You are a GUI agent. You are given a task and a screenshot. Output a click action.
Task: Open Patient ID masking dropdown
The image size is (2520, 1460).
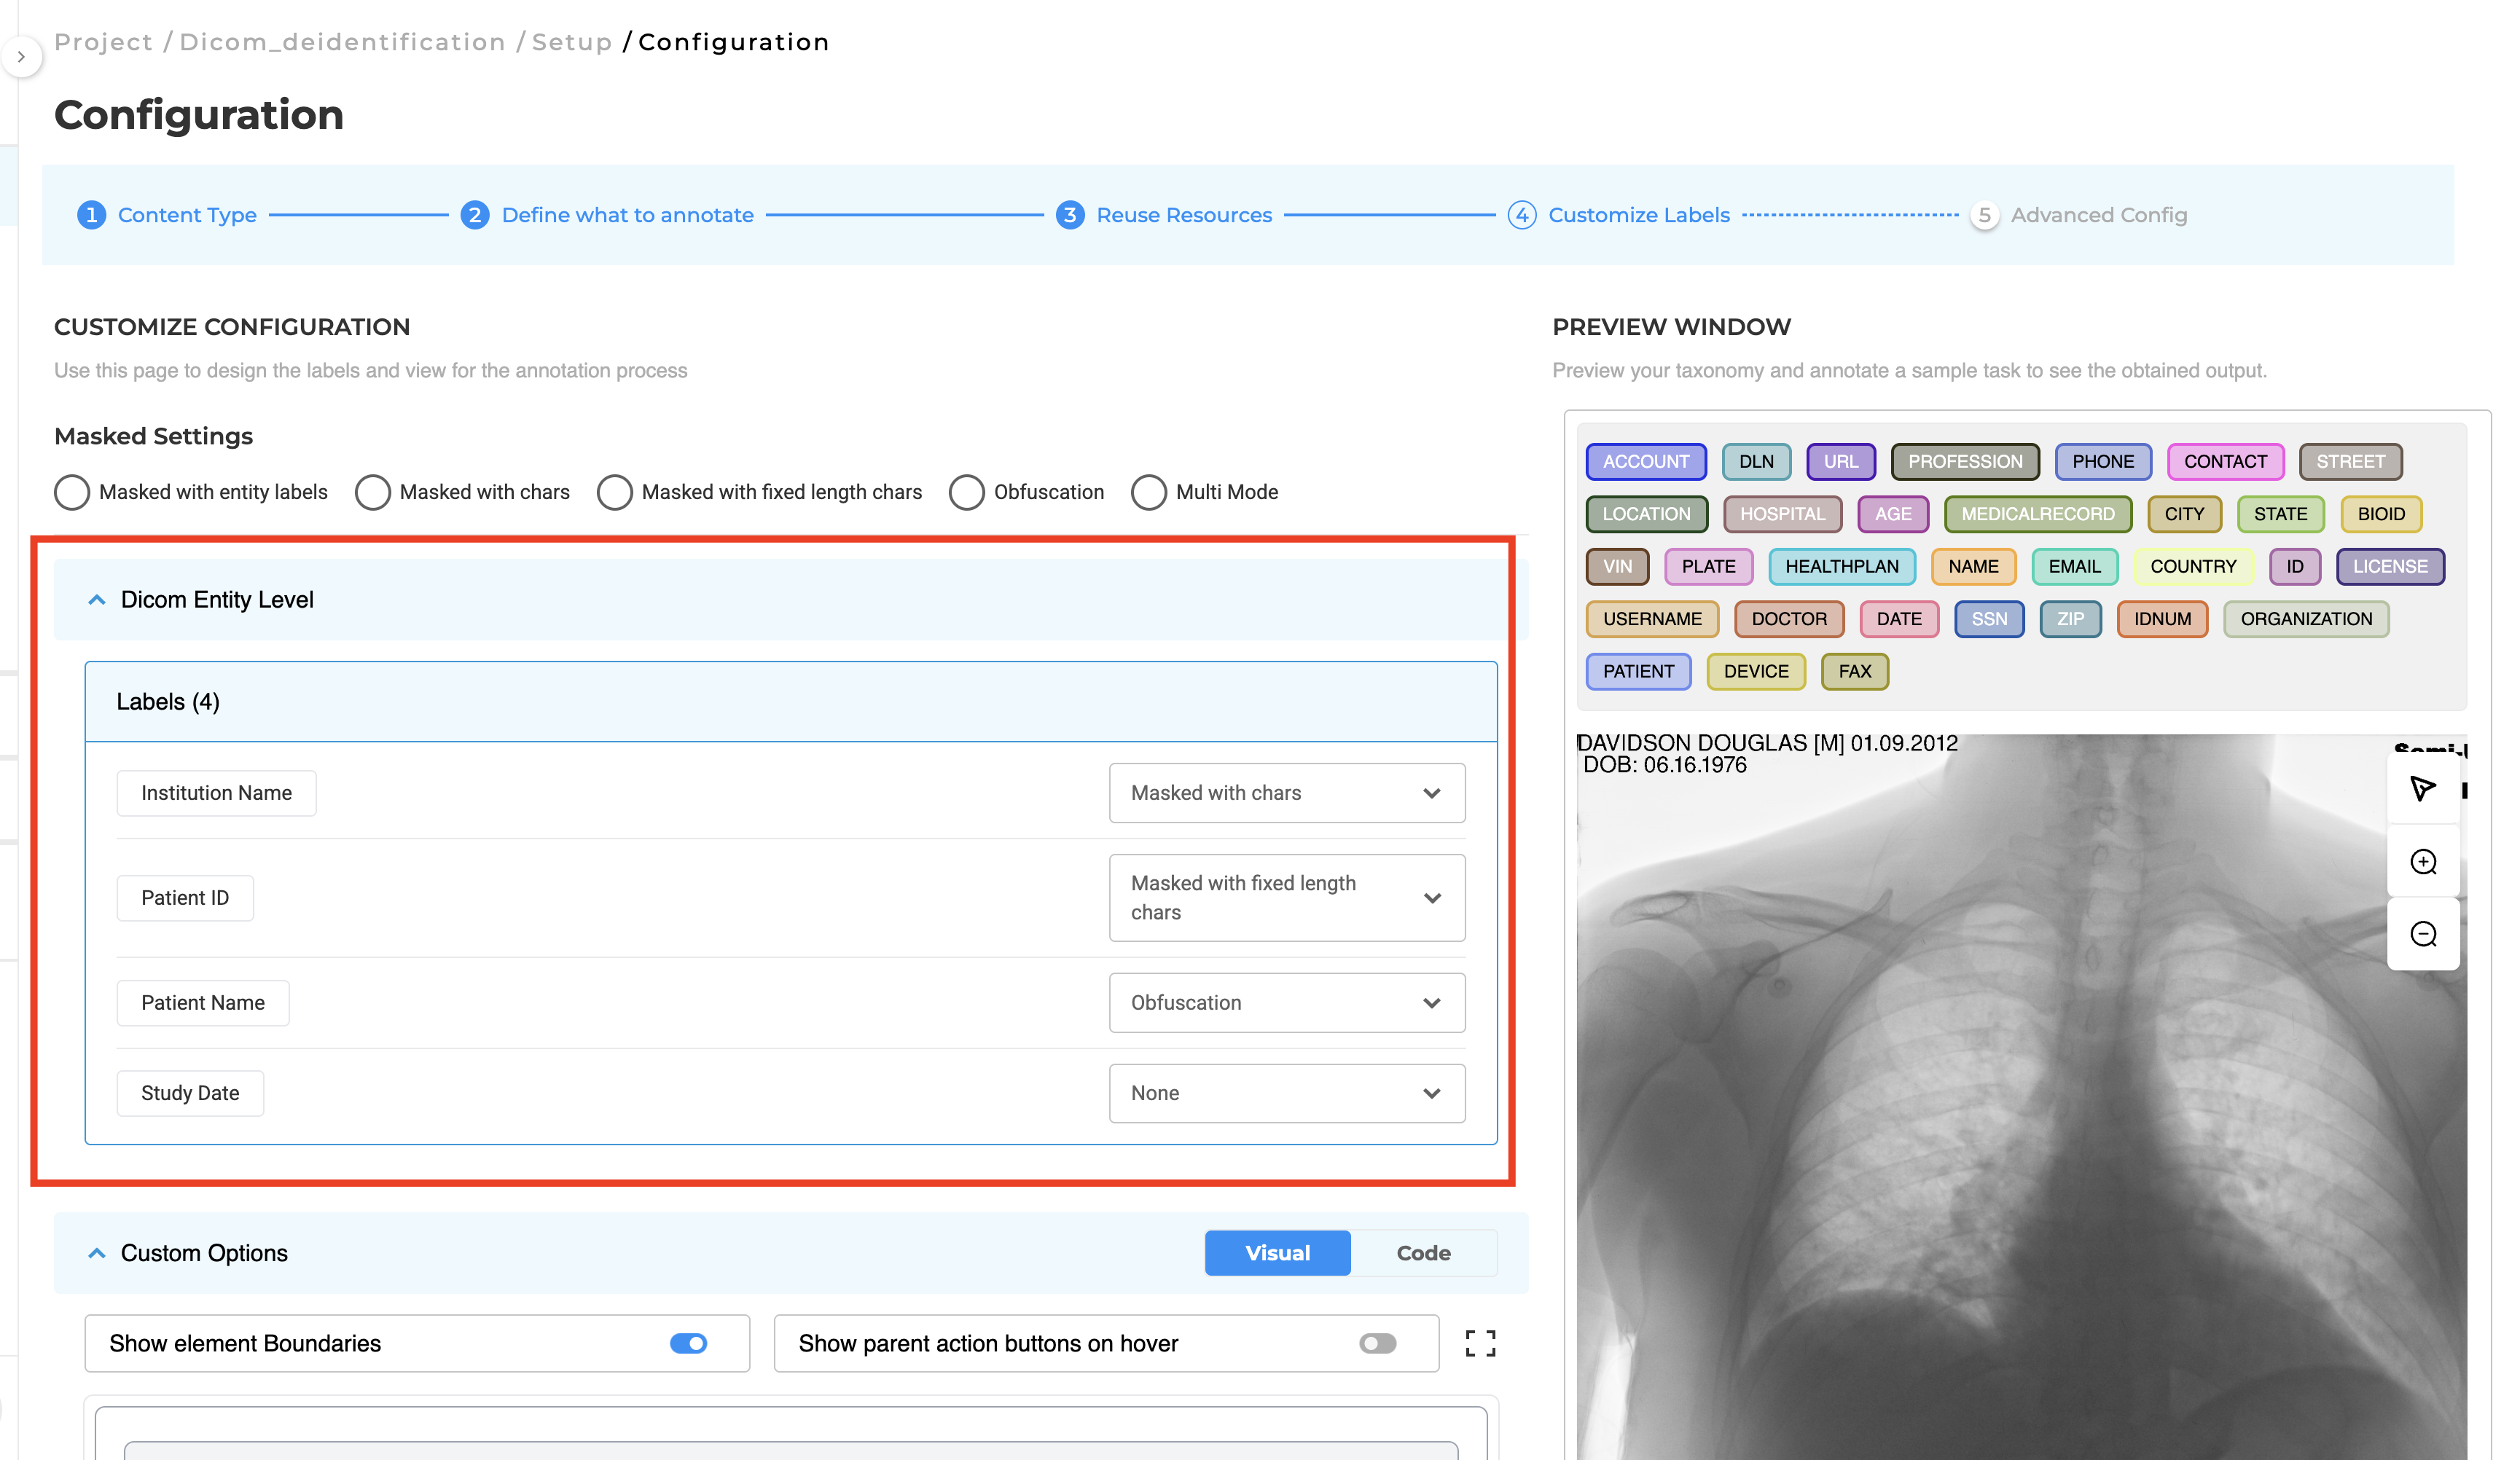click(1287, 898)
